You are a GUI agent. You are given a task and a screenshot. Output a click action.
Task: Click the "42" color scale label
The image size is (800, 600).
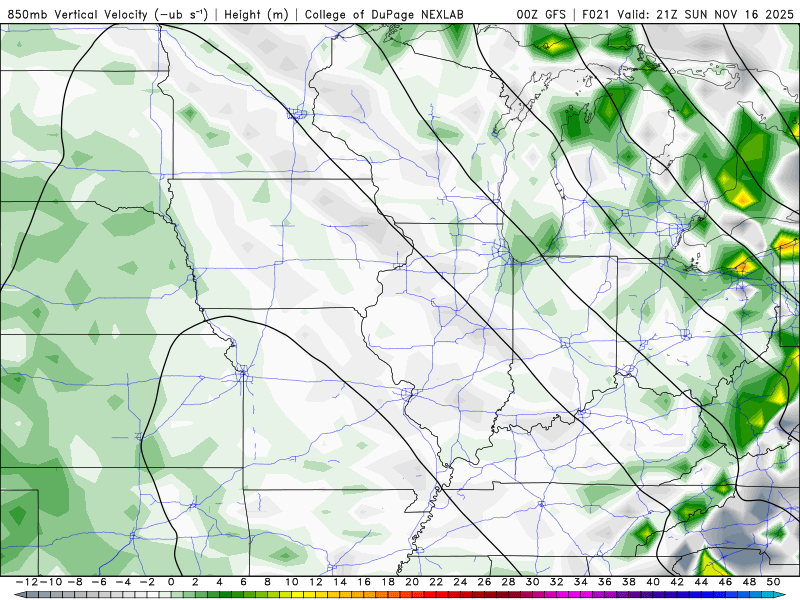(x=677, y=582)
